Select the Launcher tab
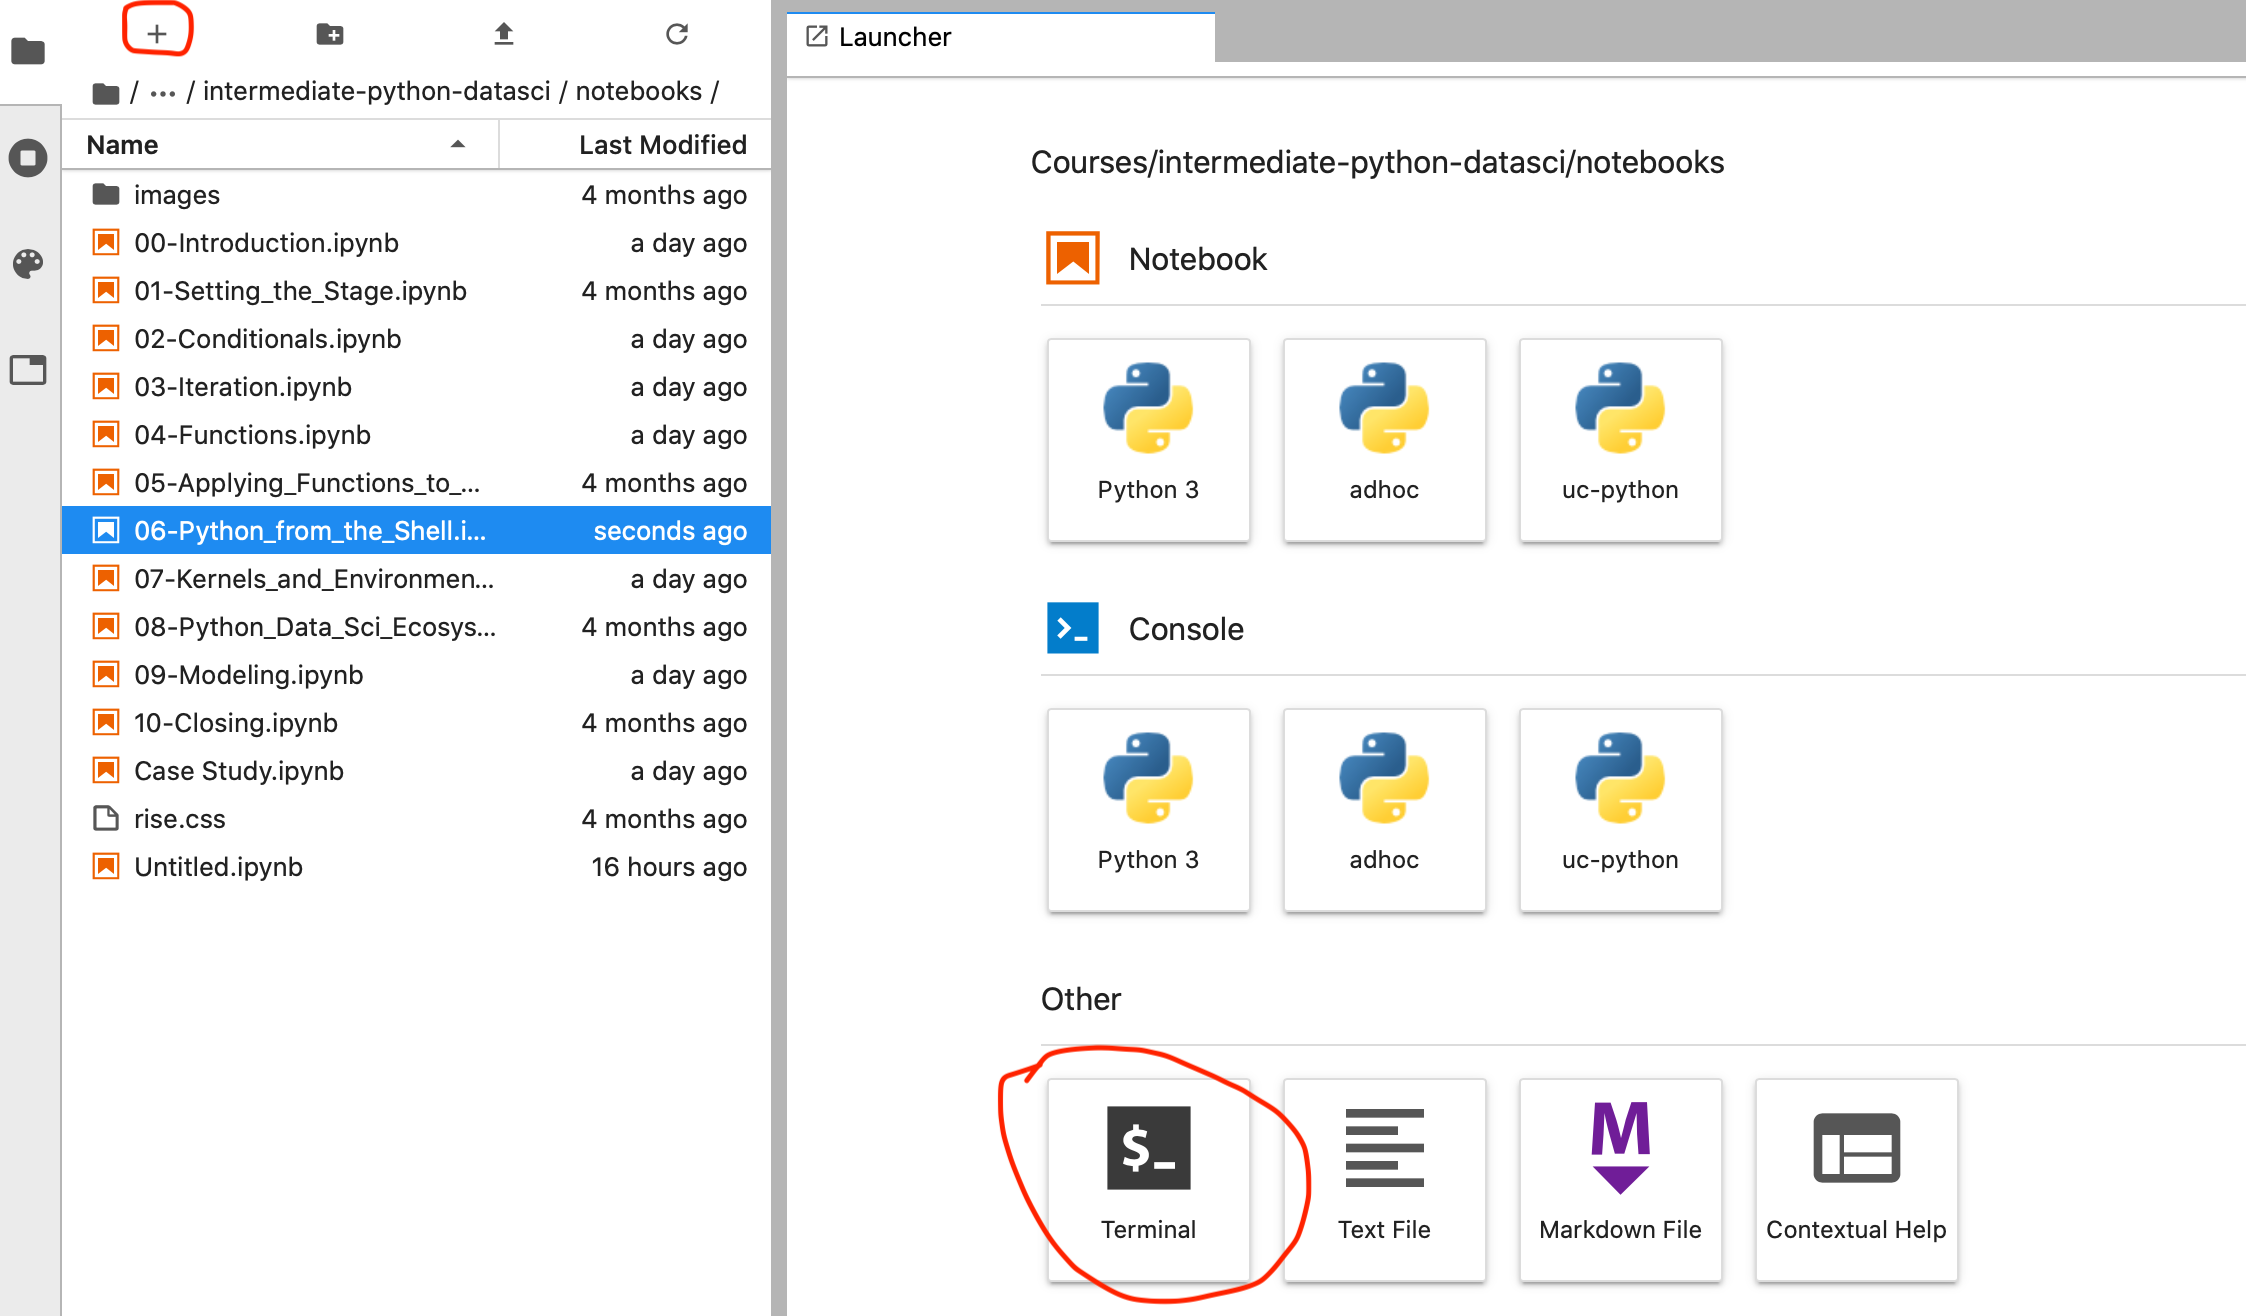Image resolution: width=2246 pixels, height=1316 pixels. (1000, 37)
